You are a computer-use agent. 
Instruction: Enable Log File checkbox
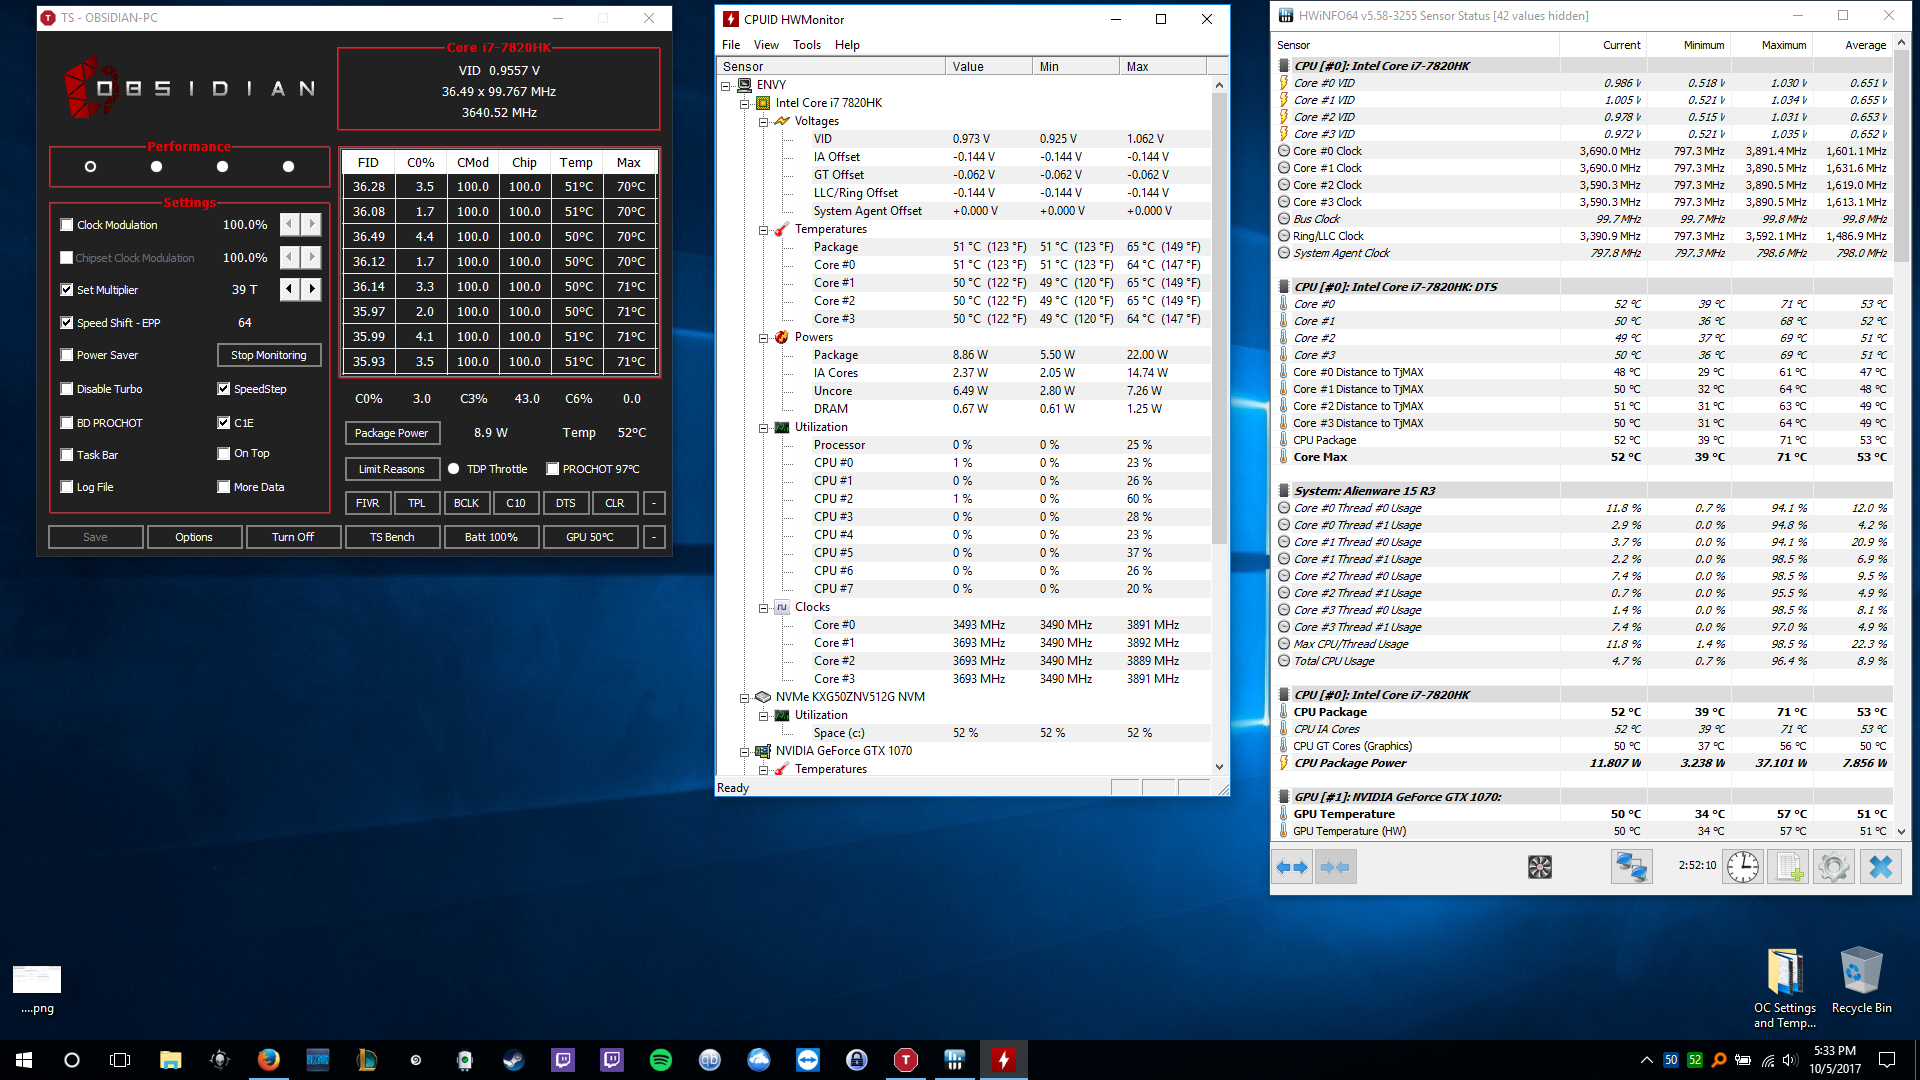(x=67, y=487)
